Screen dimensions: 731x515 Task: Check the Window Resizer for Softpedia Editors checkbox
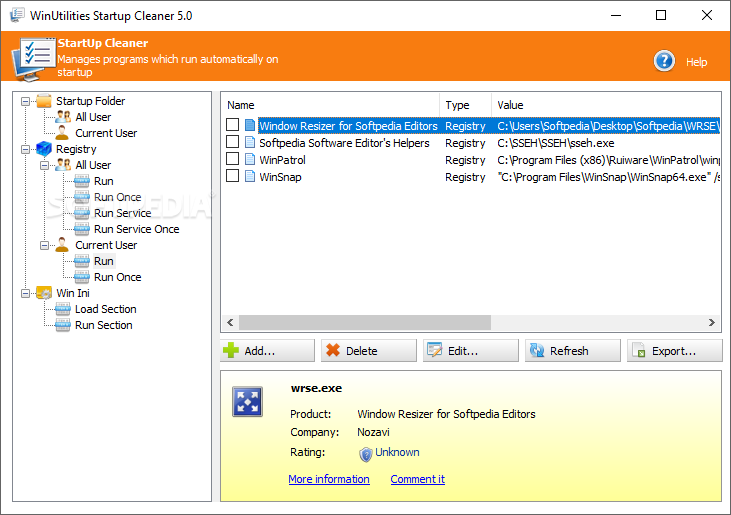232,124
